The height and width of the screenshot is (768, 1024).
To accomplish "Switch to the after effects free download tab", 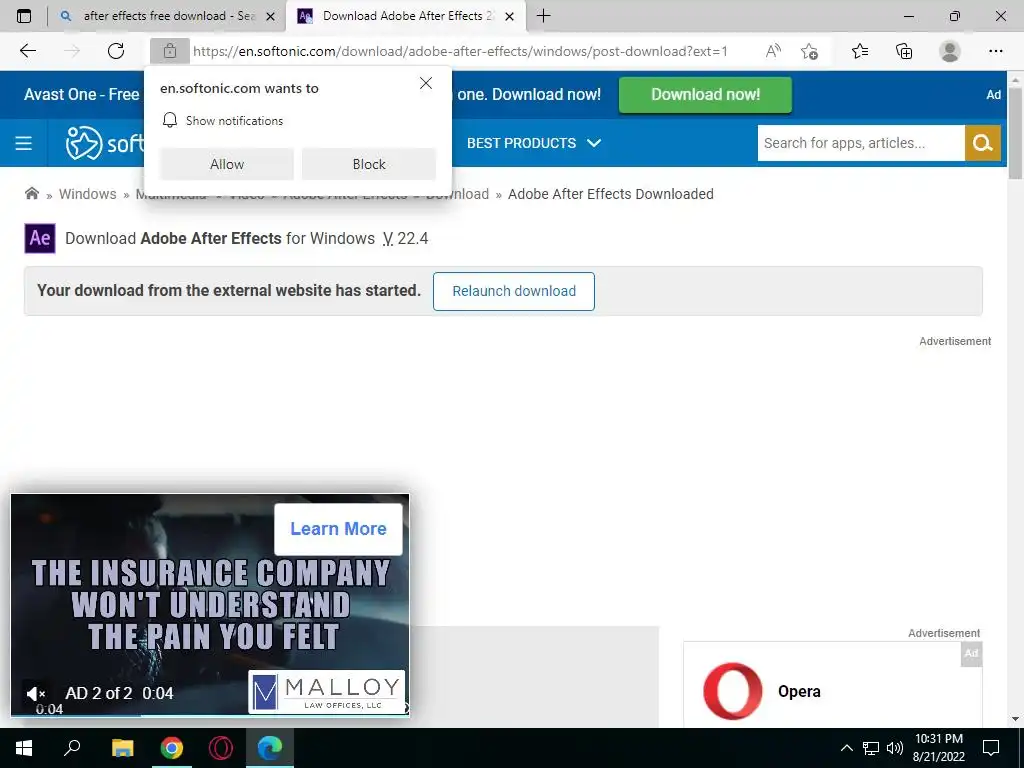I will (168, 16).
